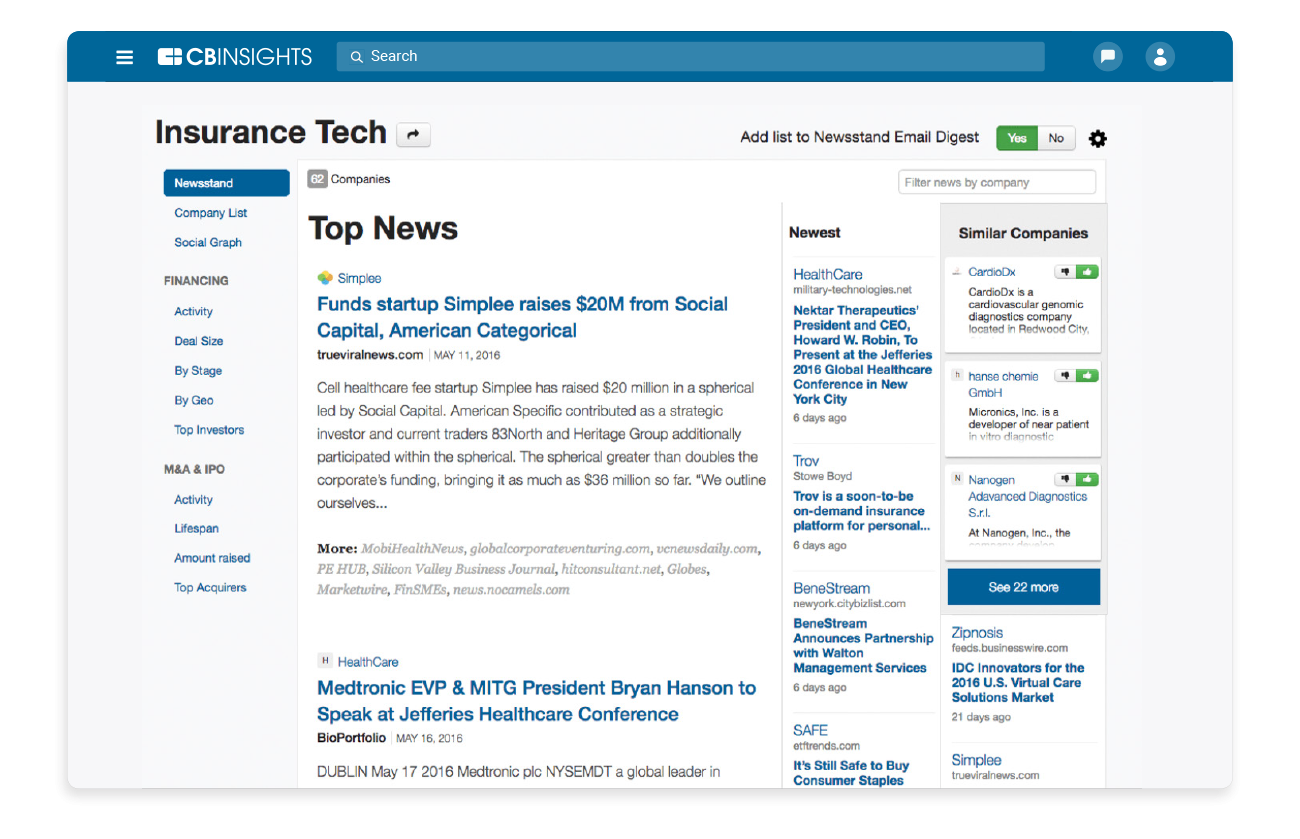Click HealthCare company link in Newest
The height and width of the screenshot is (839, 1300).
click(x=828, y=274)
